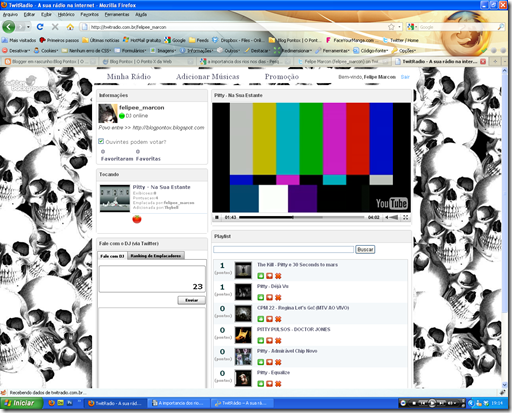Click the DJ message text area

coord(152,279)
